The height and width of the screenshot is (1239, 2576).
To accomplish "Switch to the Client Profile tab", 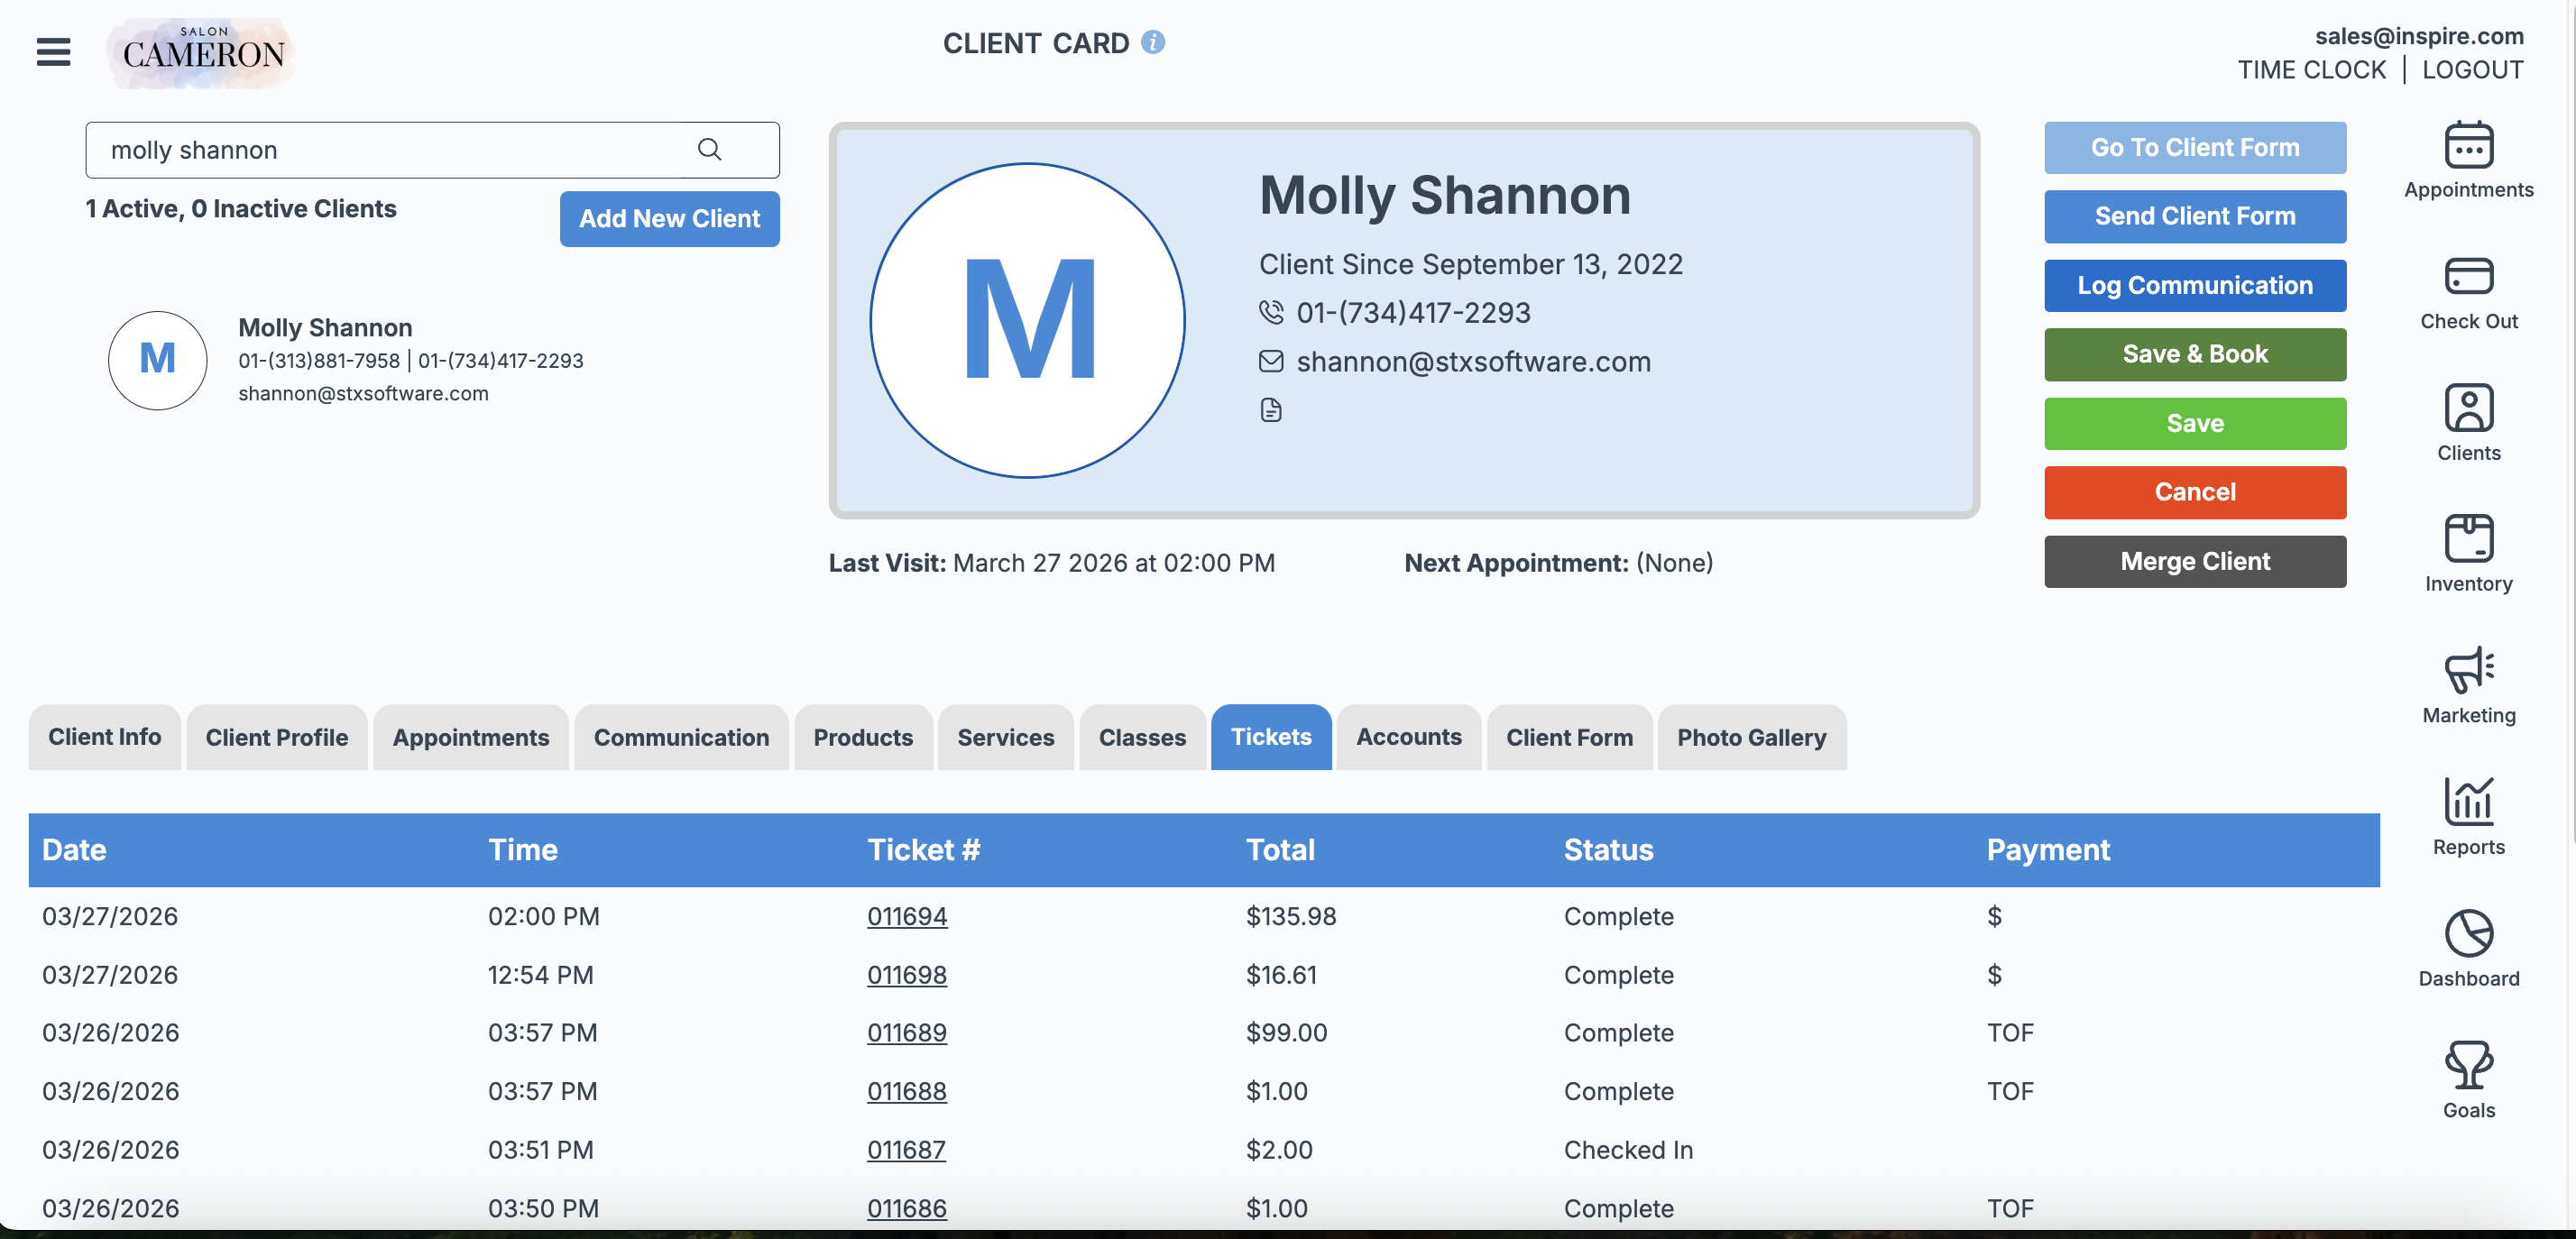I will (277, 737).
